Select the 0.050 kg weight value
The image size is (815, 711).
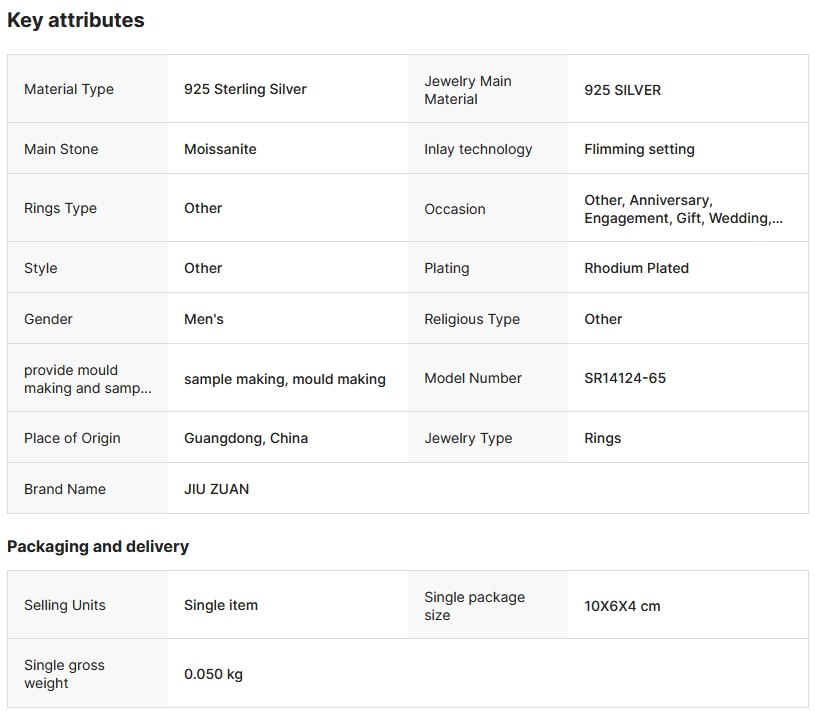pos(213,674)
